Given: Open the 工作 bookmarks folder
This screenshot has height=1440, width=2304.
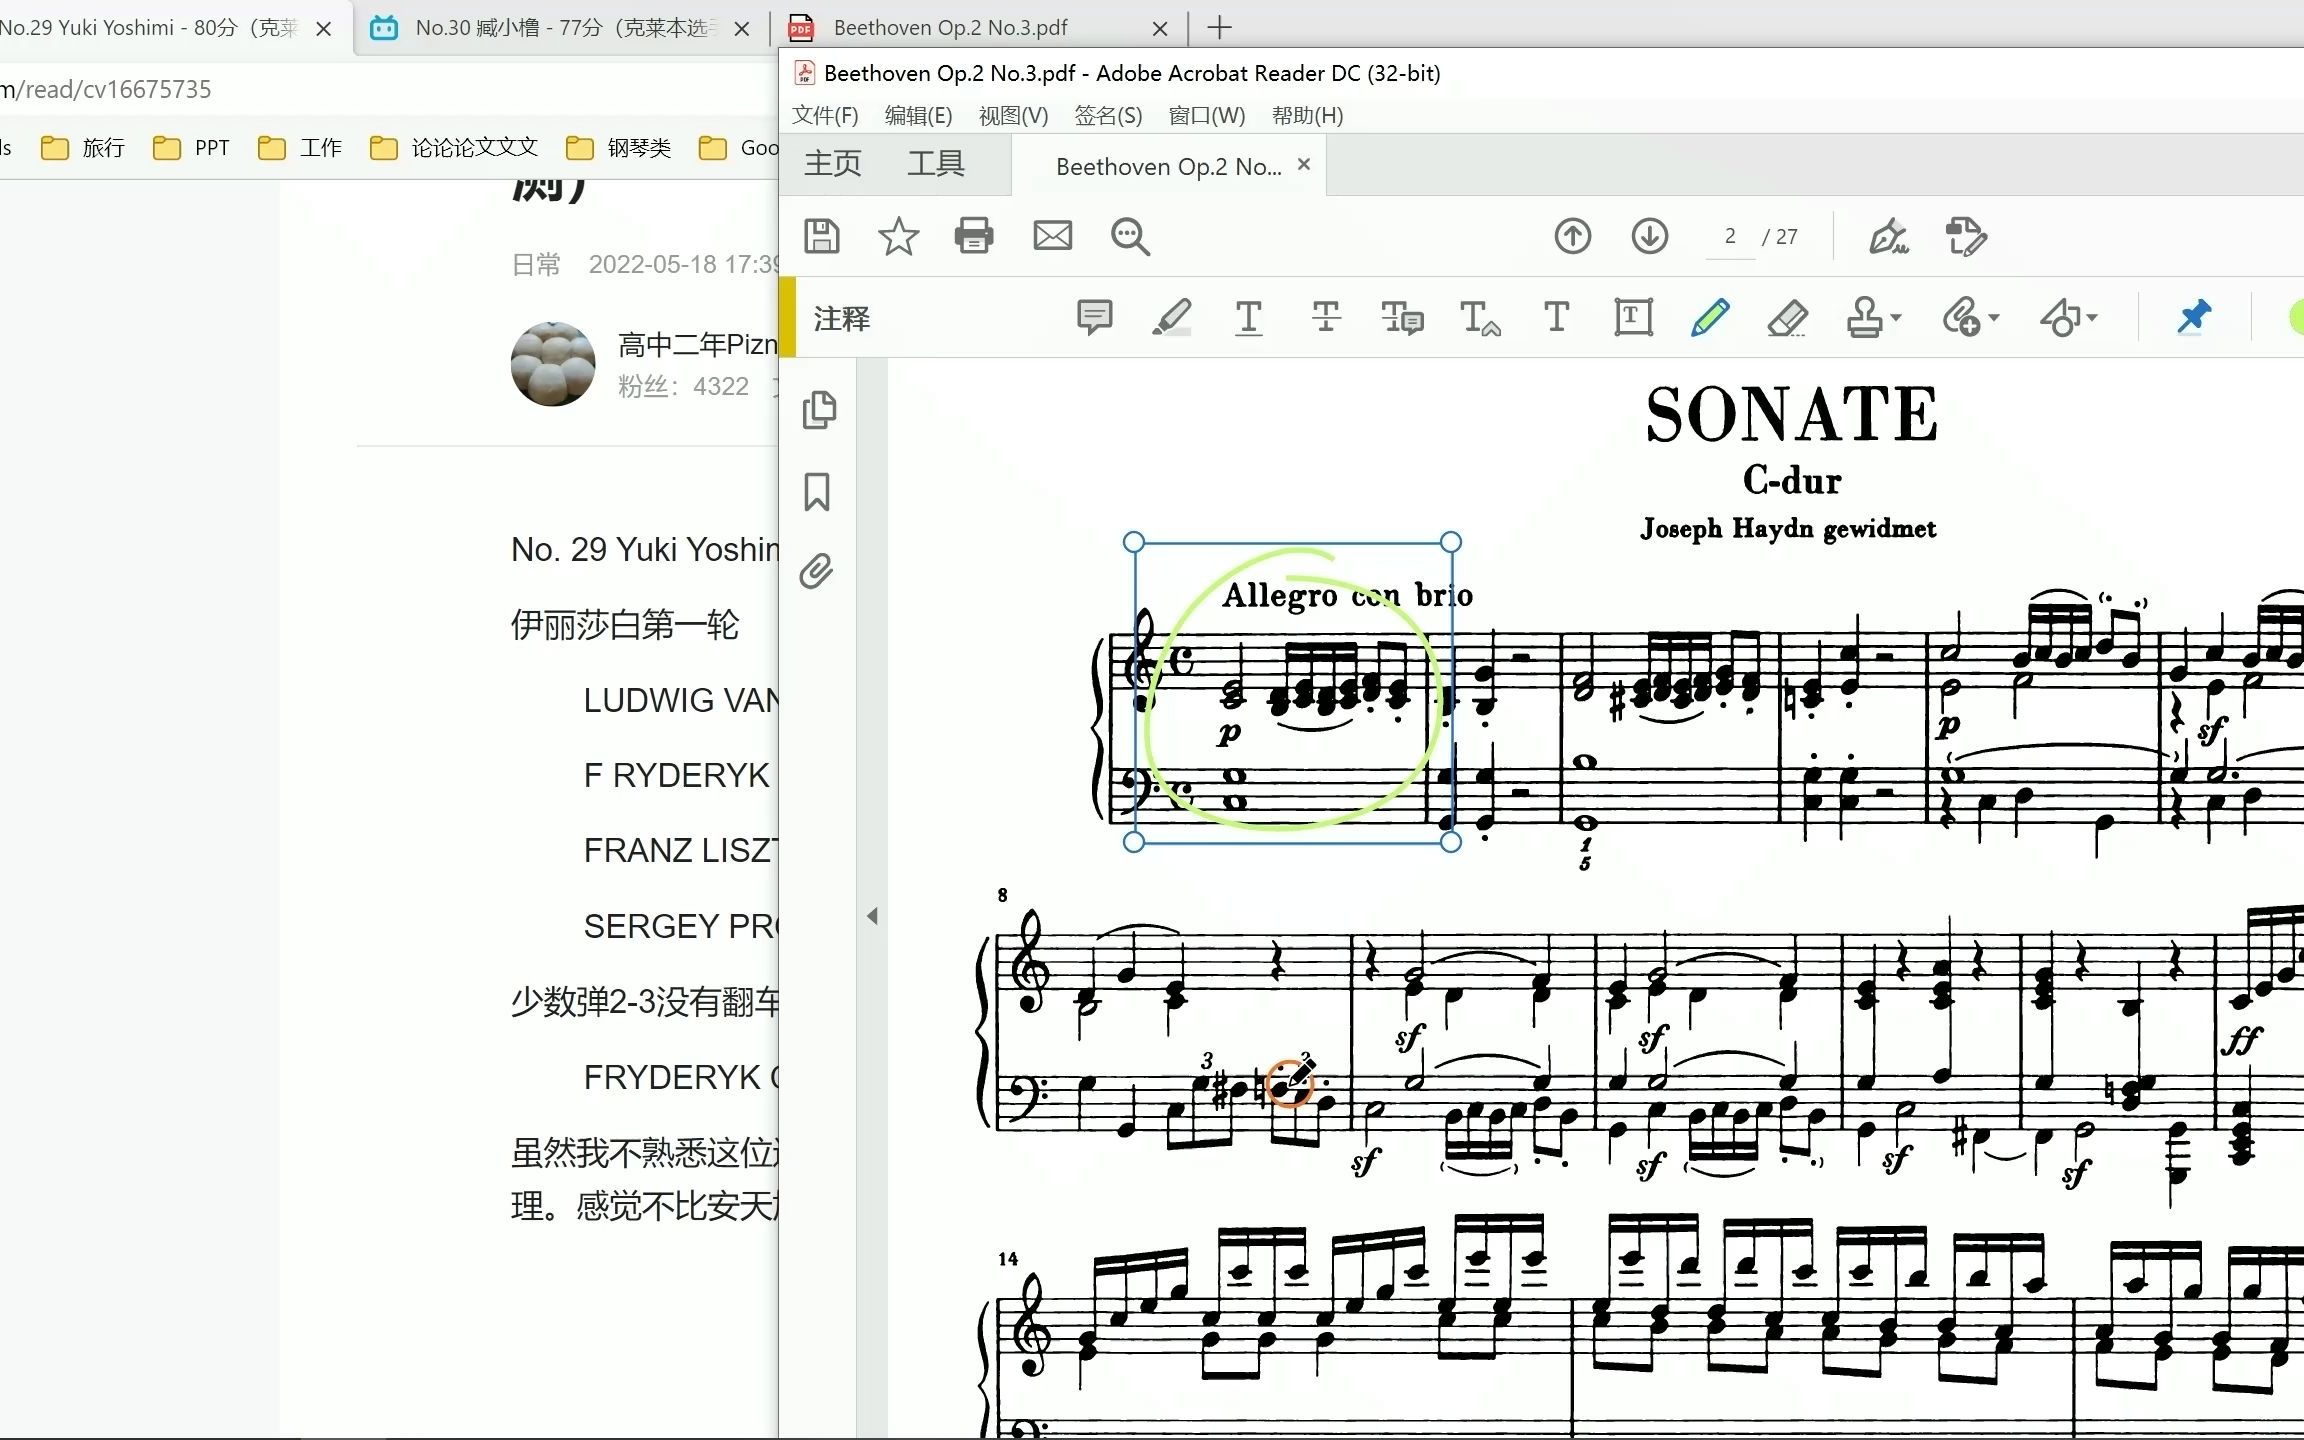Looking at the screenshot, I should [x=299, y=148].
